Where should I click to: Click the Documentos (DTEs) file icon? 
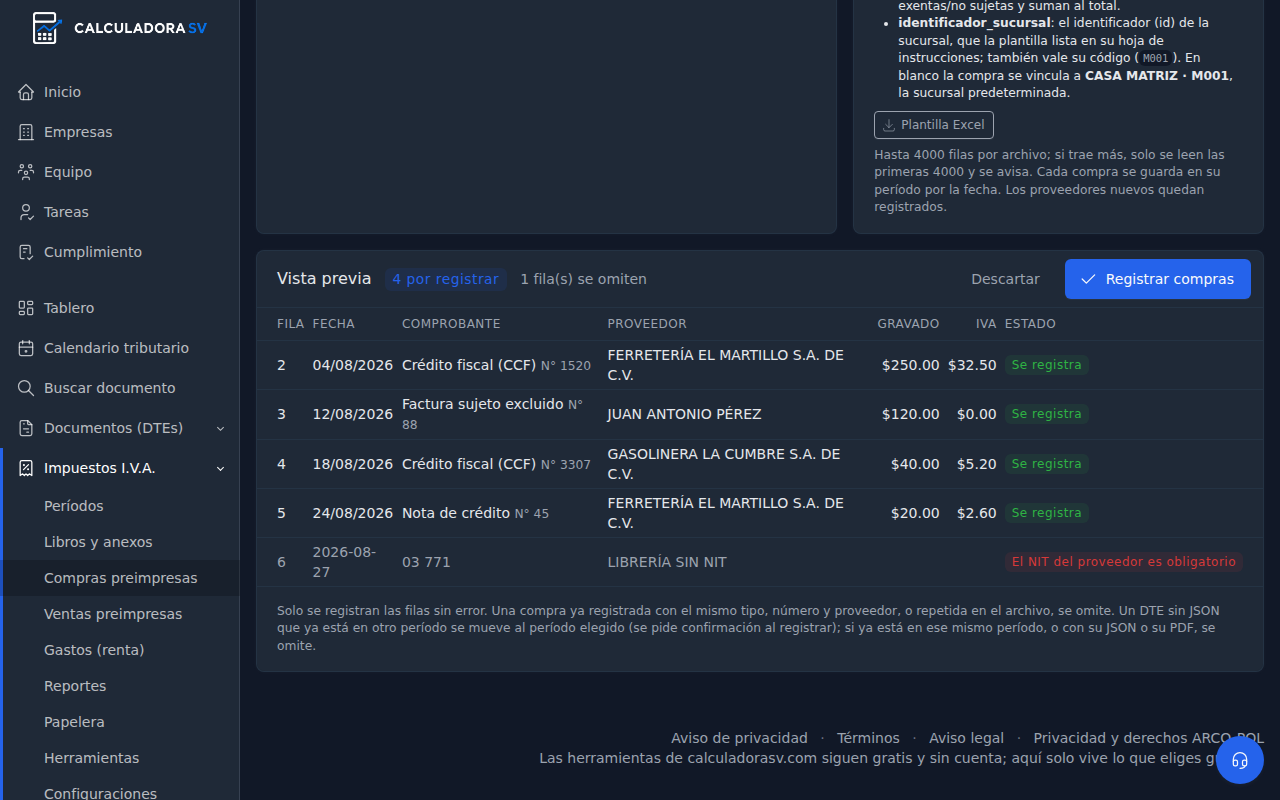[x=26, y=428]
